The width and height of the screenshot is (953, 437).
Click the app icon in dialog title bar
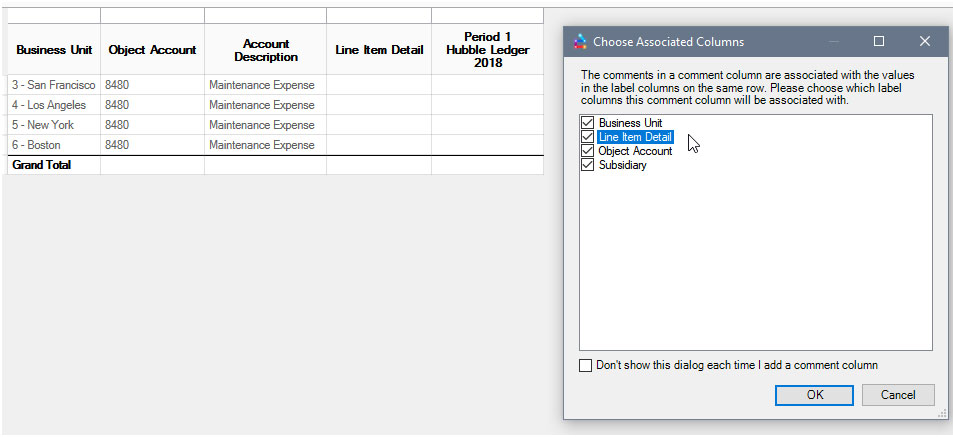(x=580, y=42)
